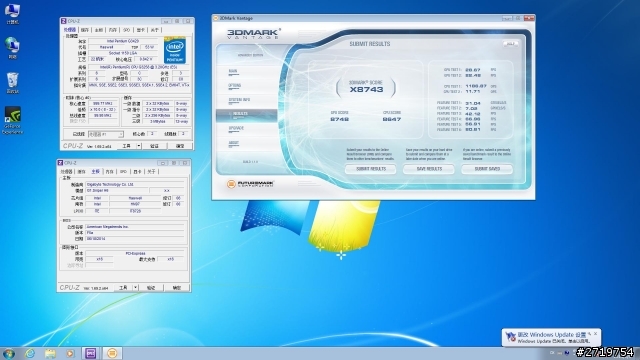Select the 关于 tab in lower CPU-Z
640x360 pixels.
tap(151, 172)
